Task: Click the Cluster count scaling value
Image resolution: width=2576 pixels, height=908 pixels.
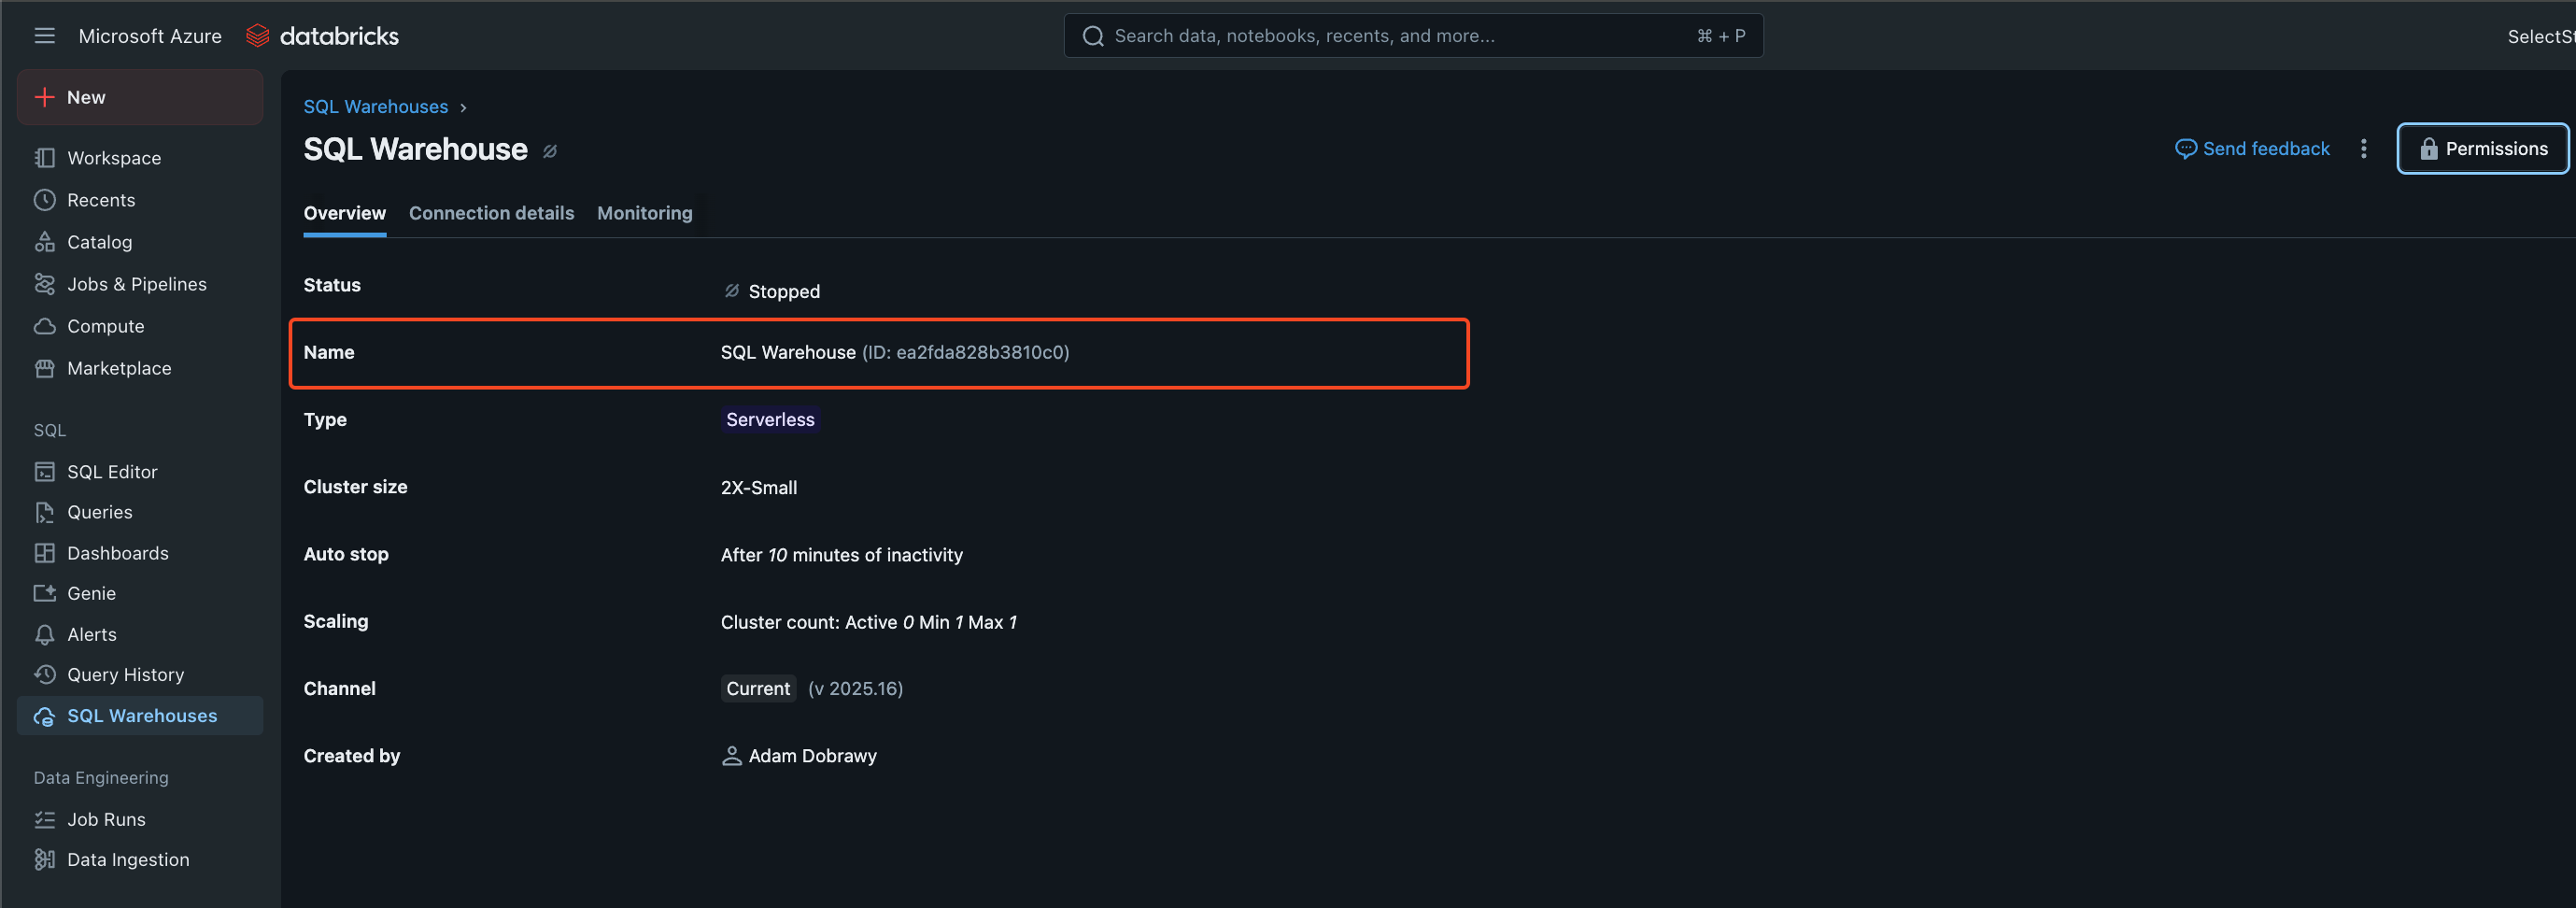Action: (869, 622)
